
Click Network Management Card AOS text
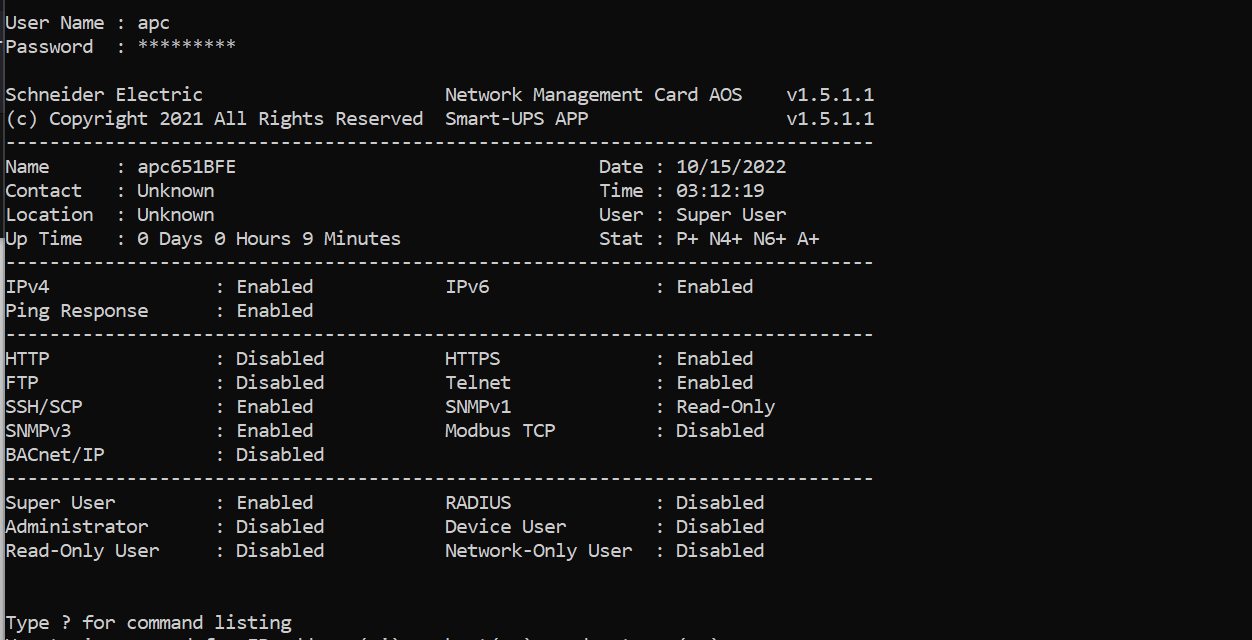pyautogui.click(x=594, y=95)
